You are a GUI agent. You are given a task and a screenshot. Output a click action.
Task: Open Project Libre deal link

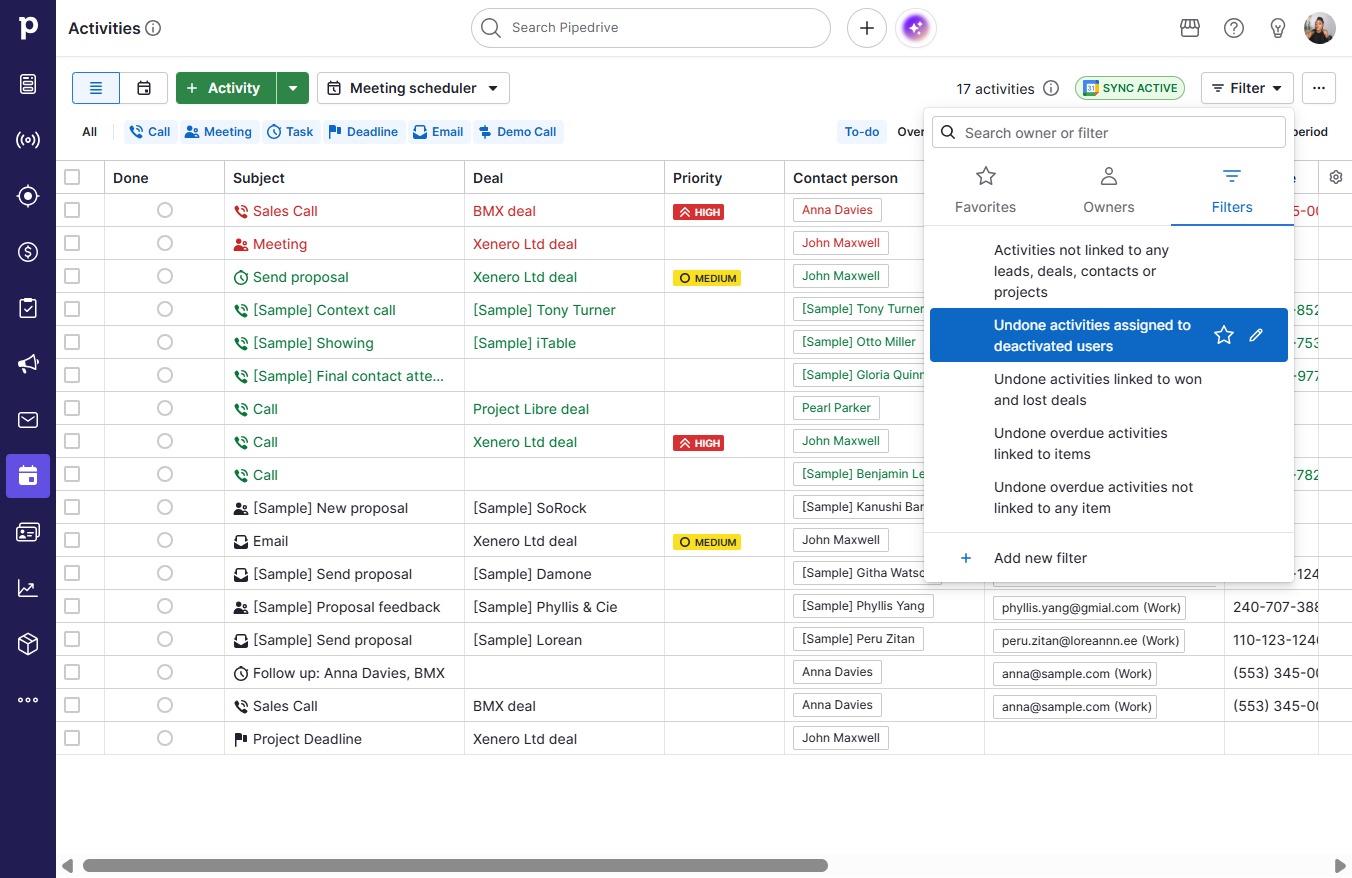coord(531,409)
